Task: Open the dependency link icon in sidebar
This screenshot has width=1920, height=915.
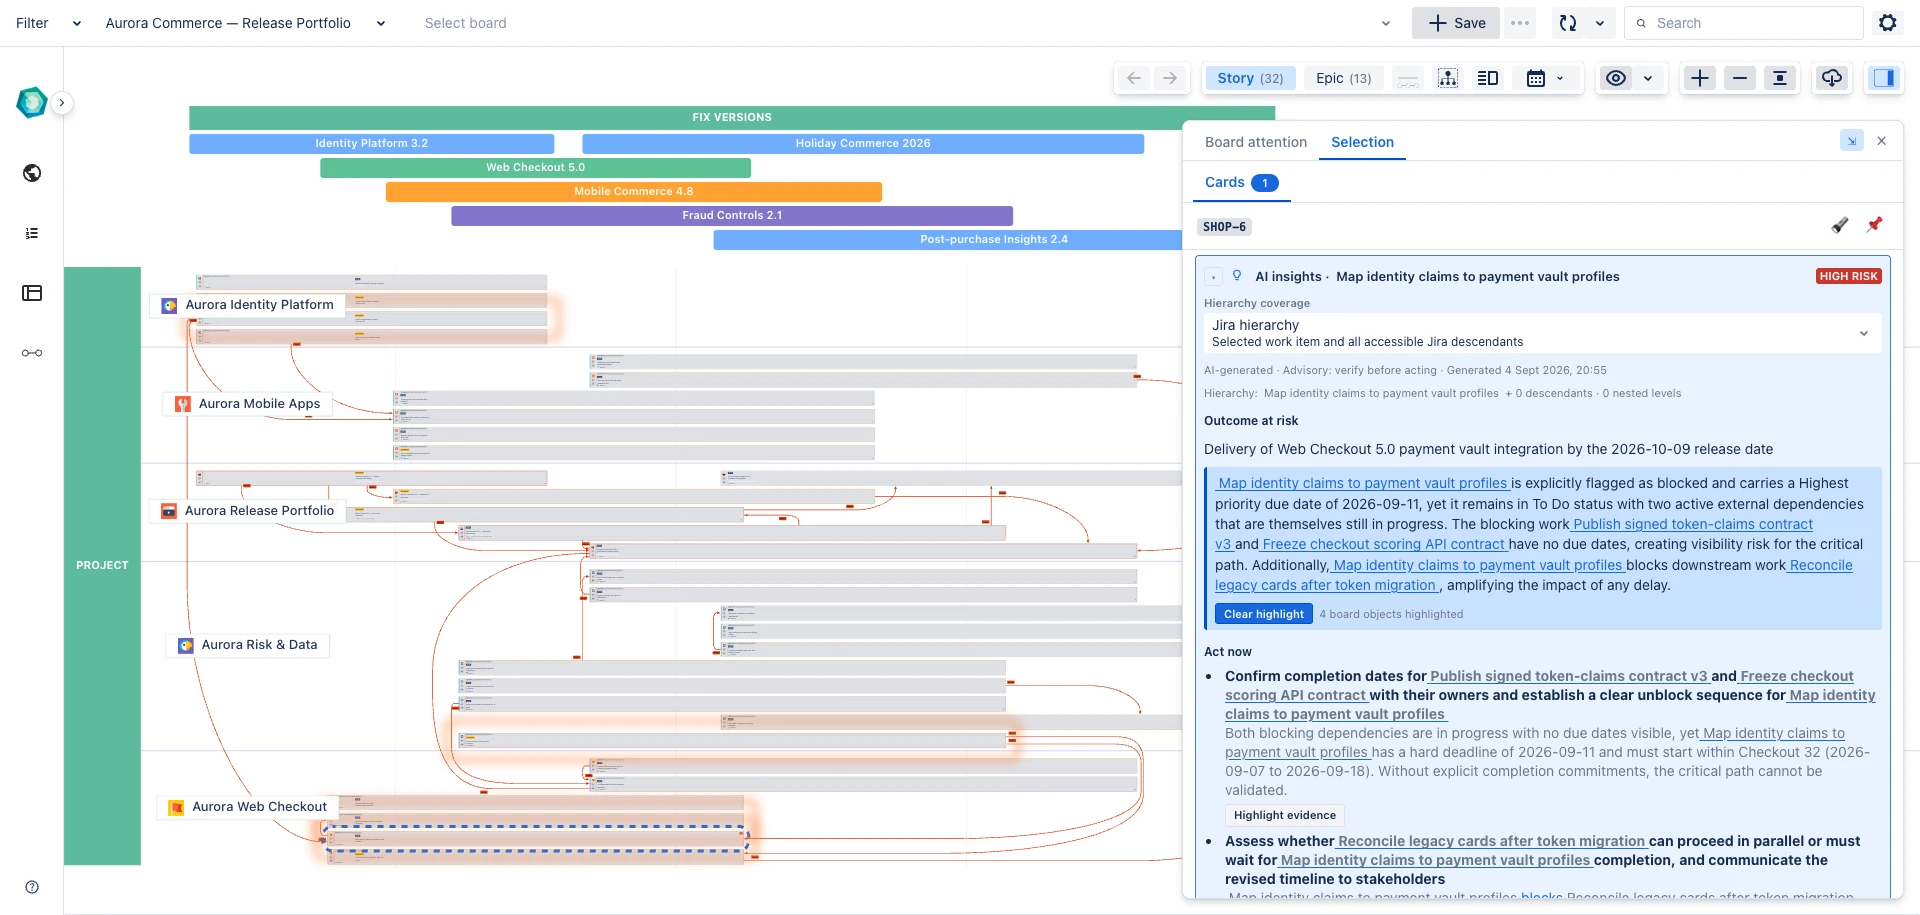Action: pos(32,353)
